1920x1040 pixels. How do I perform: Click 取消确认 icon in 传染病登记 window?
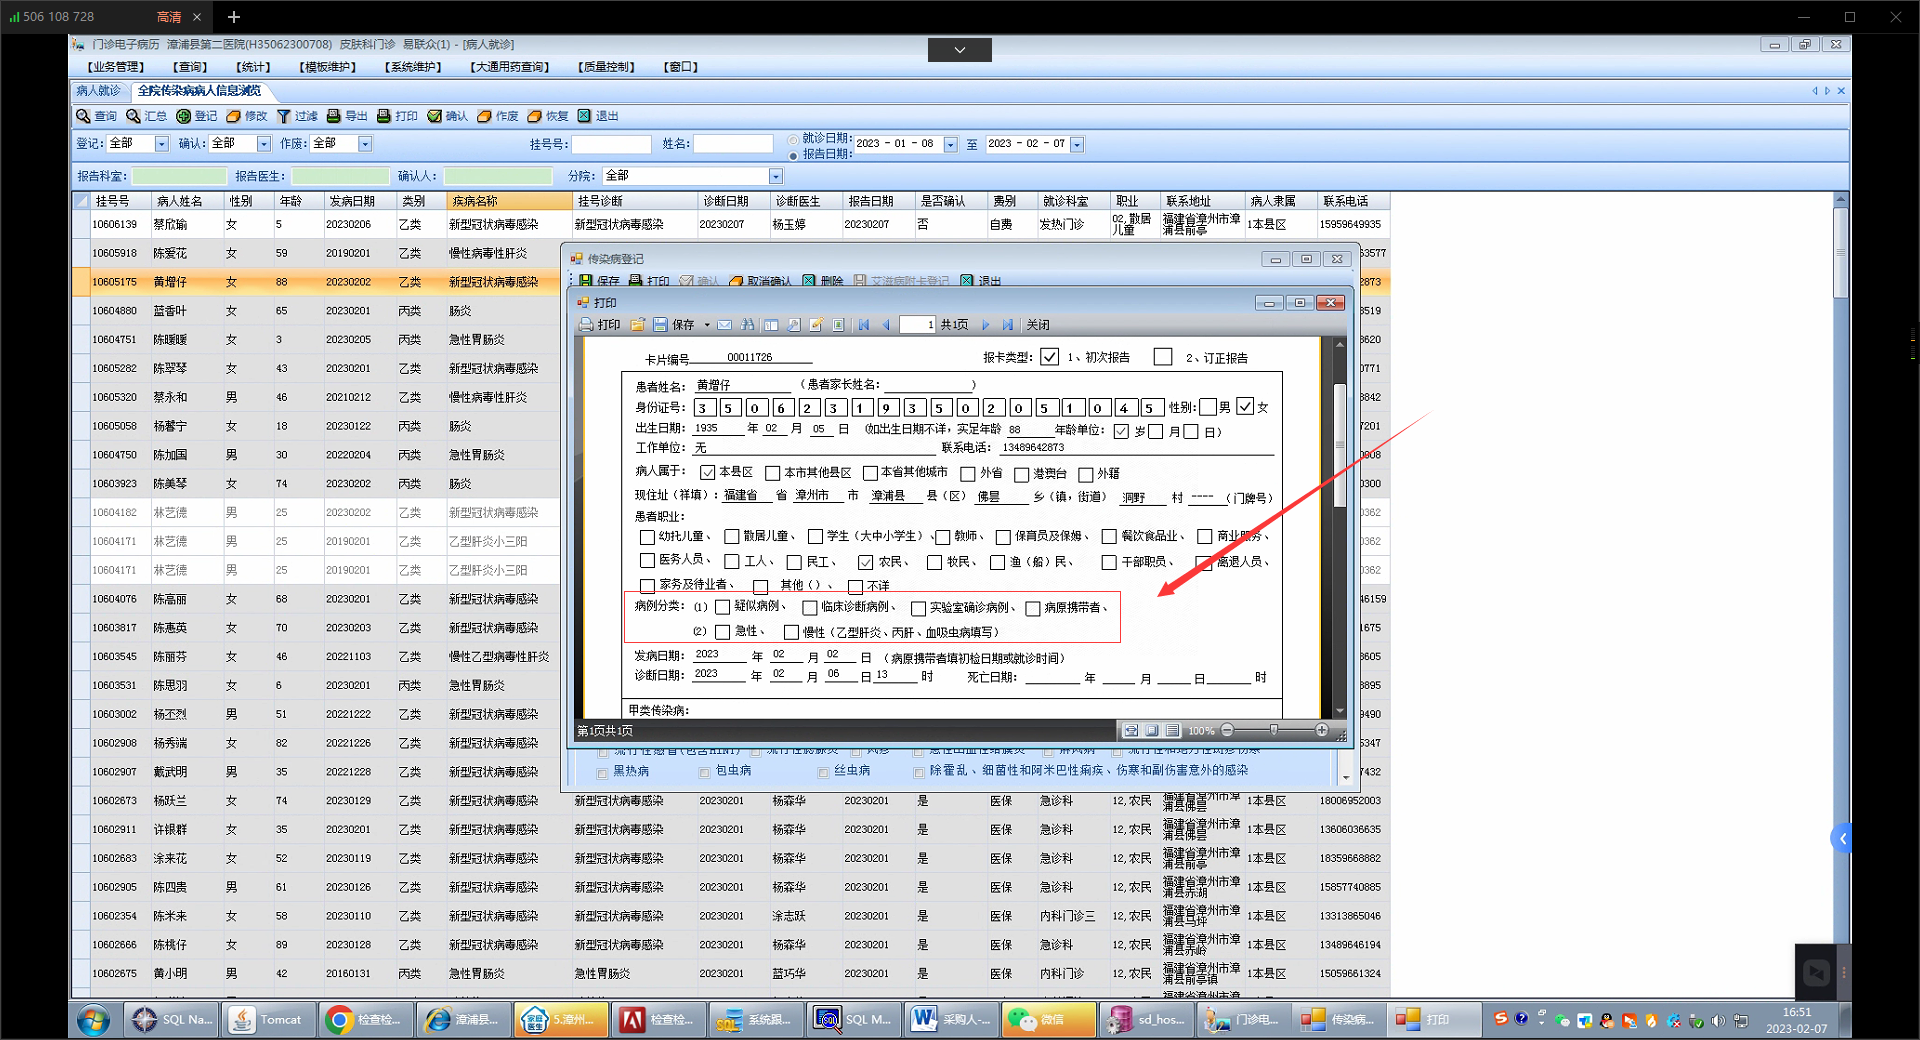coord(737,281)
